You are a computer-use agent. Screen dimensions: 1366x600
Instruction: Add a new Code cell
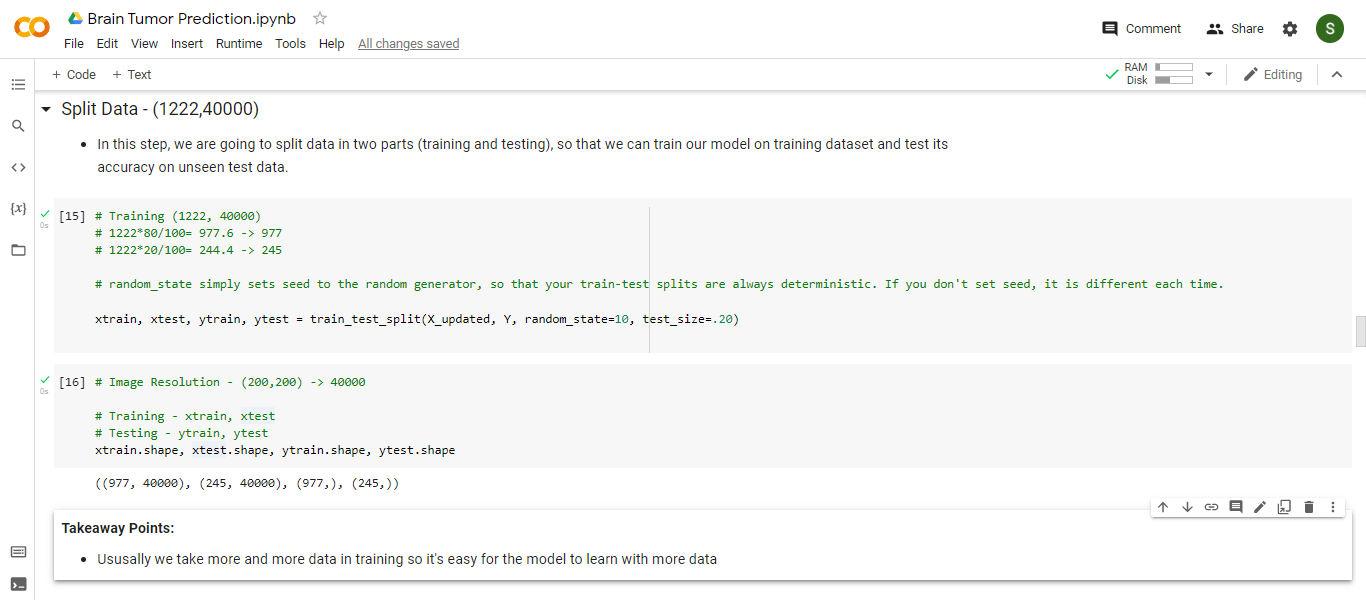coord(74,74)
